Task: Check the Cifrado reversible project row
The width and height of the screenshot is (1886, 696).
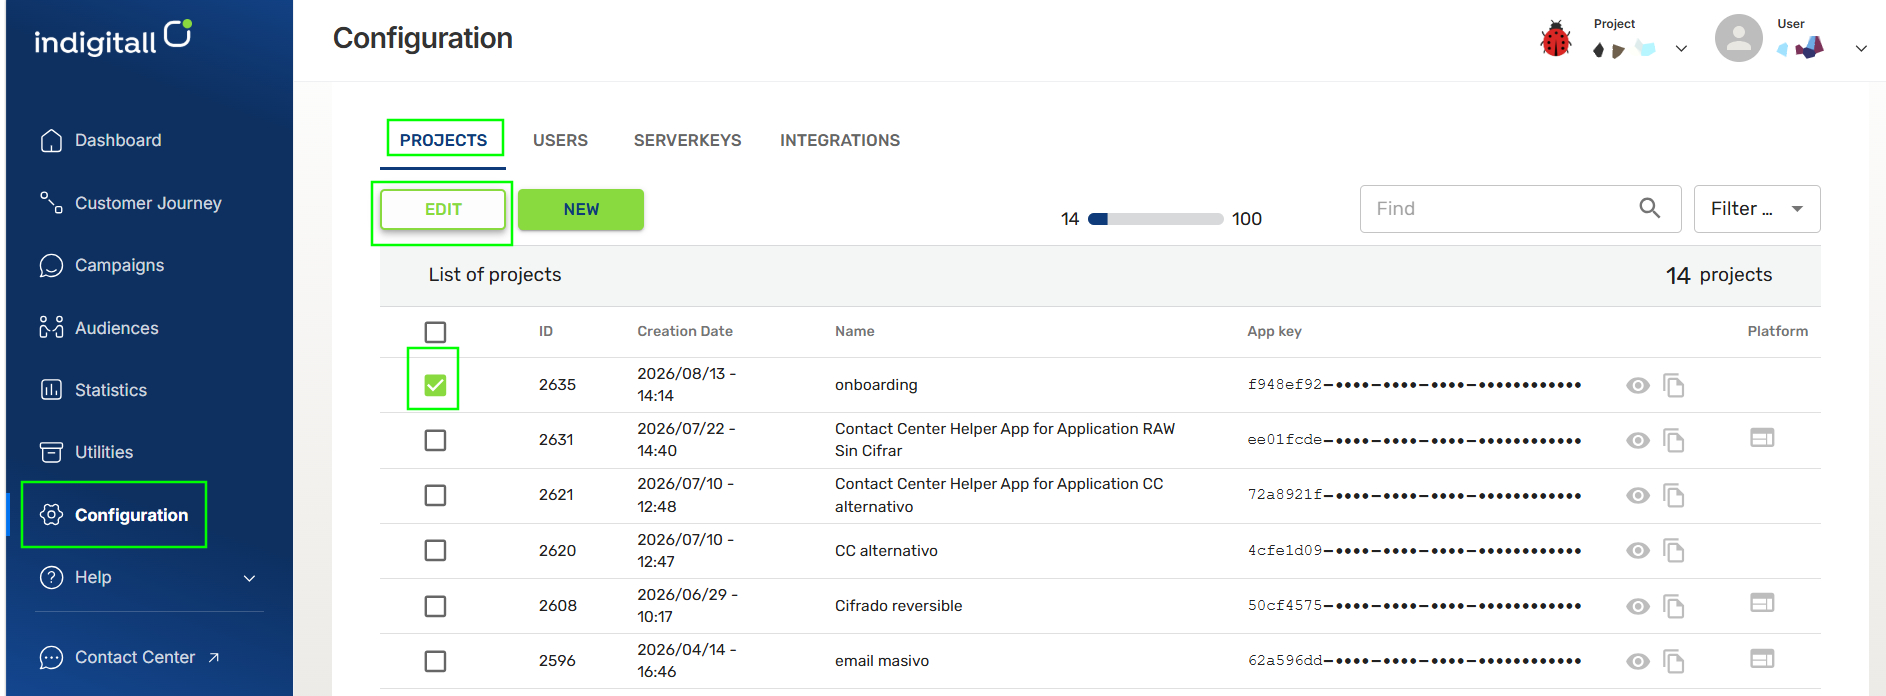Action: (x=435, y=606)
